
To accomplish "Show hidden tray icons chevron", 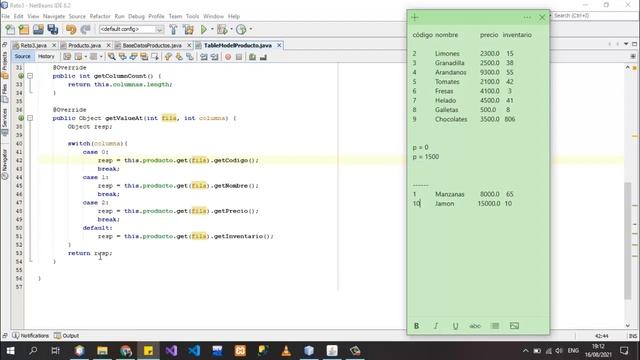I will 525,351.
